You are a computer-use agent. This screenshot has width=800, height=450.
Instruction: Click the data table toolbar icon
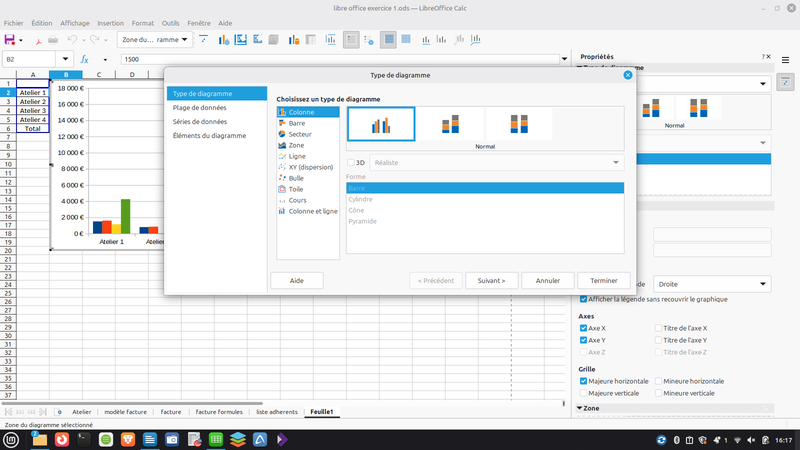coord(310,40)
